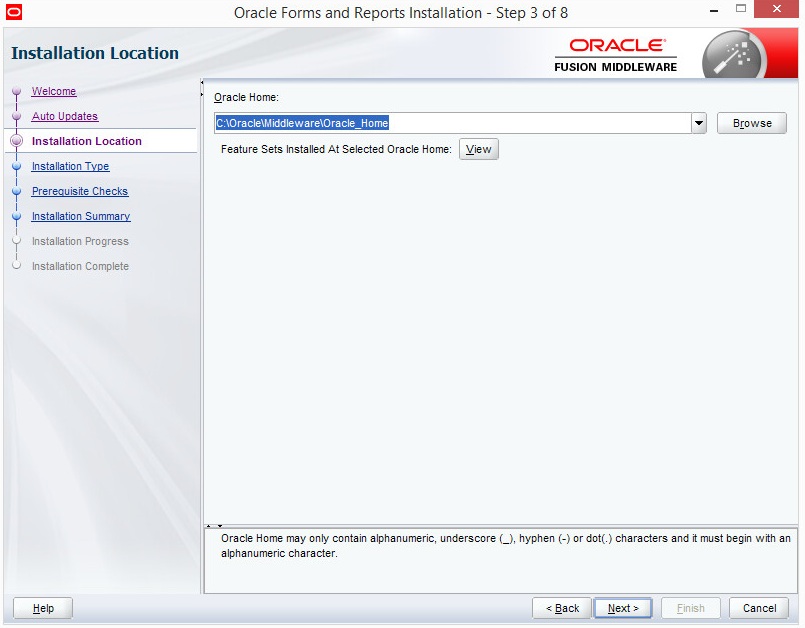Go to the Installation Summary step
Viewport: 805px width, 628px height.
(81, 216)
